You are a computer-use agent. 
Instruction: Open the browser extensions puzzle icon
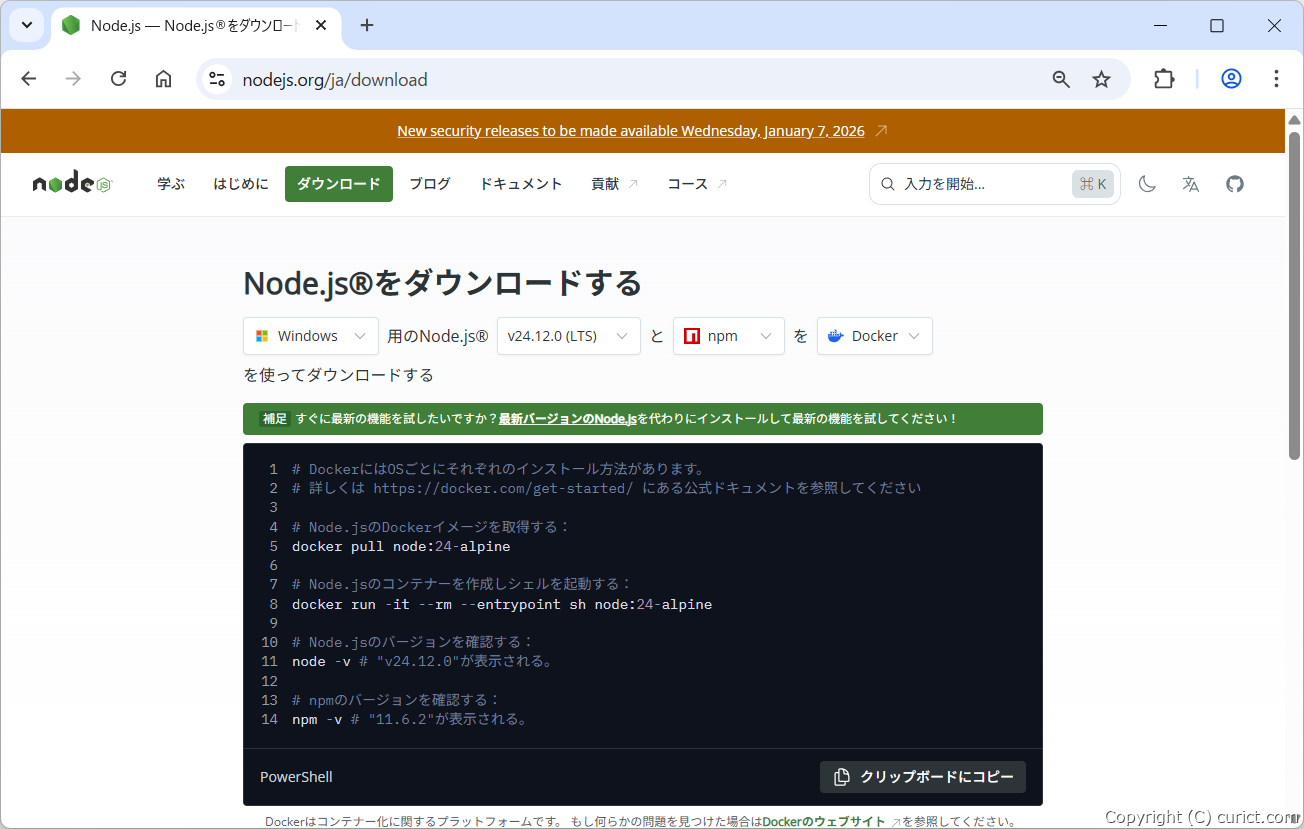point(1164,78)
